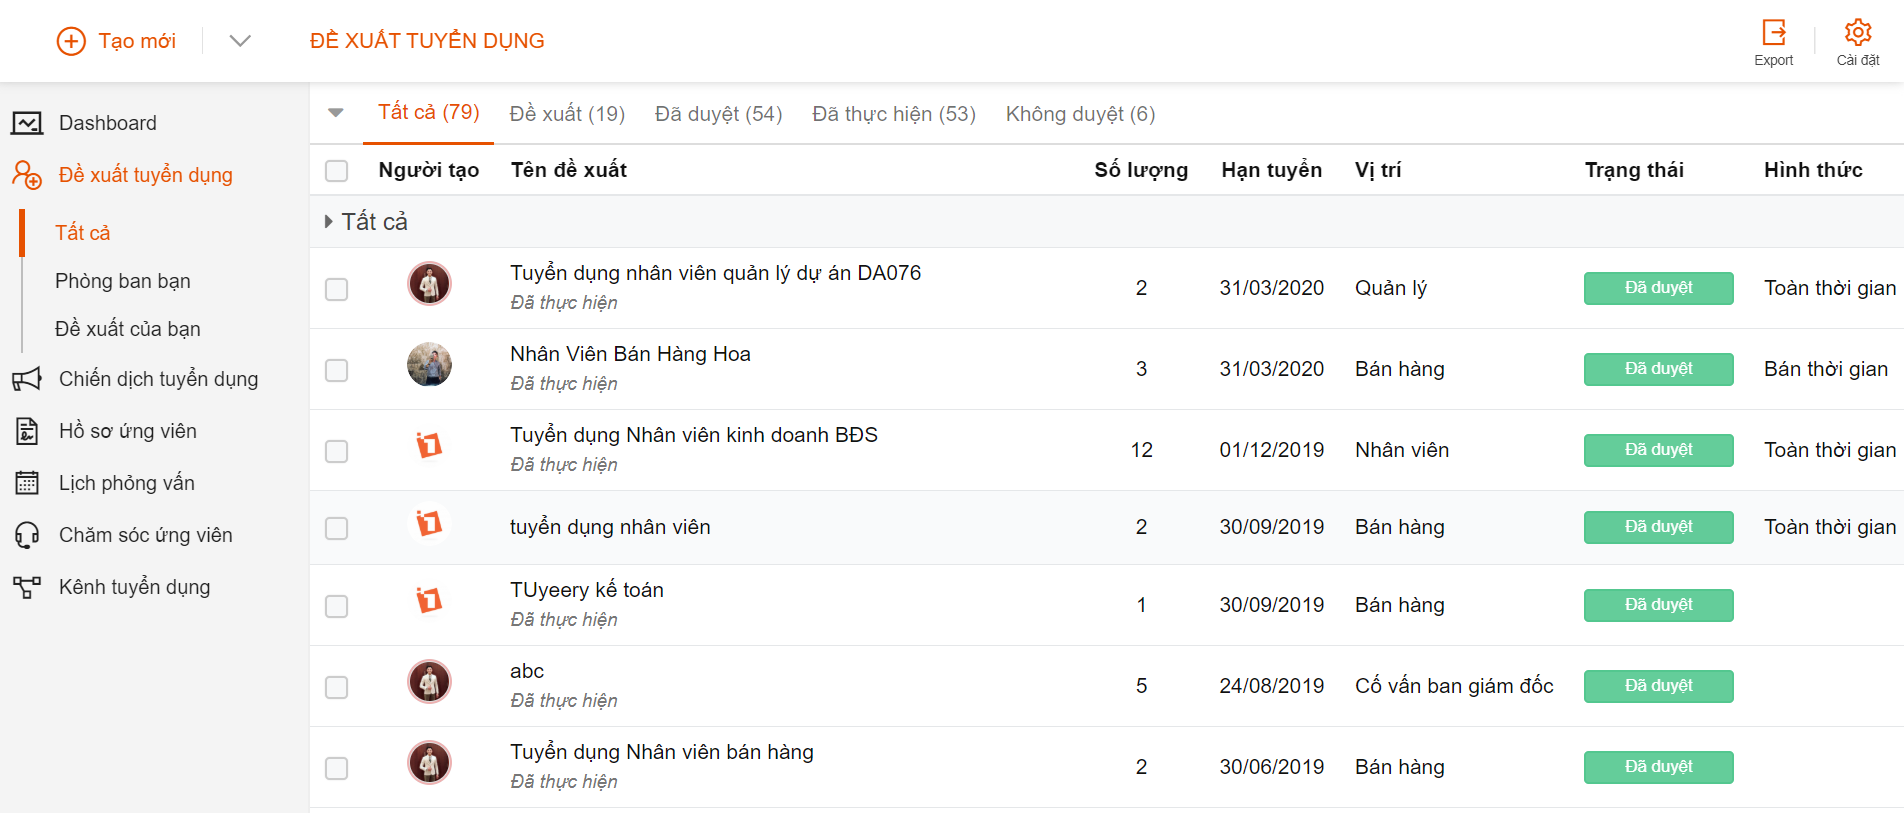Open the filter dropdown arrow before tabs
Image resolution: width=1904 pixels, height=813 pixels.
pos(336,113)
